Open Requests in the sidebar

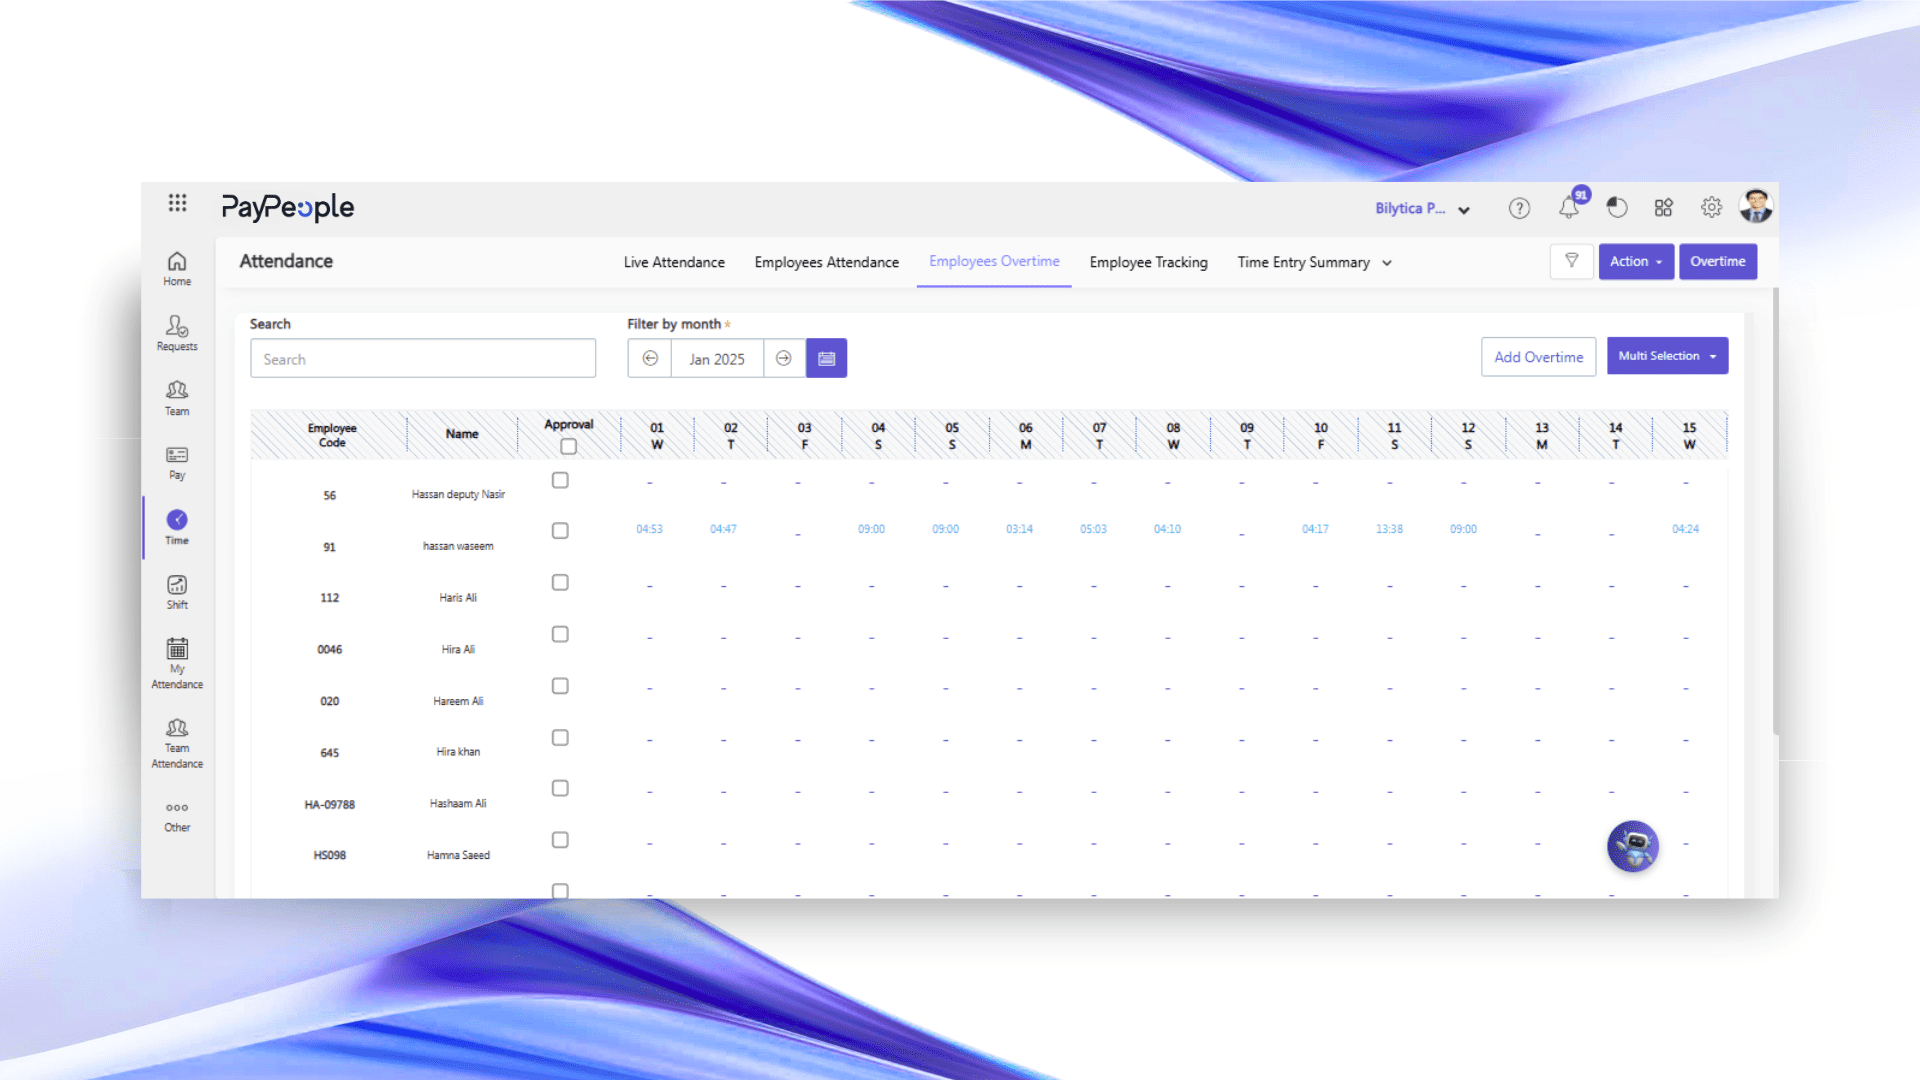coord(177,333)
